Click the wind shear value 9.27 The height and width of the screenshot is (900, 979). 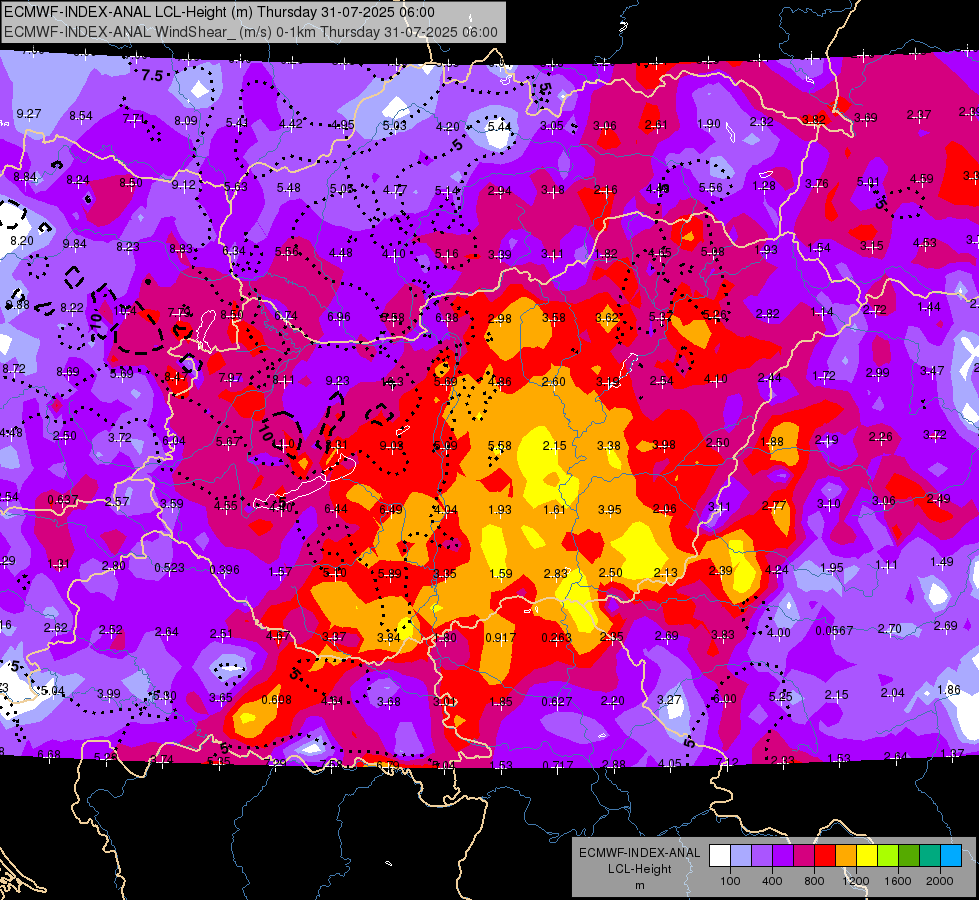pyautogui.click(x=29, y=114)
